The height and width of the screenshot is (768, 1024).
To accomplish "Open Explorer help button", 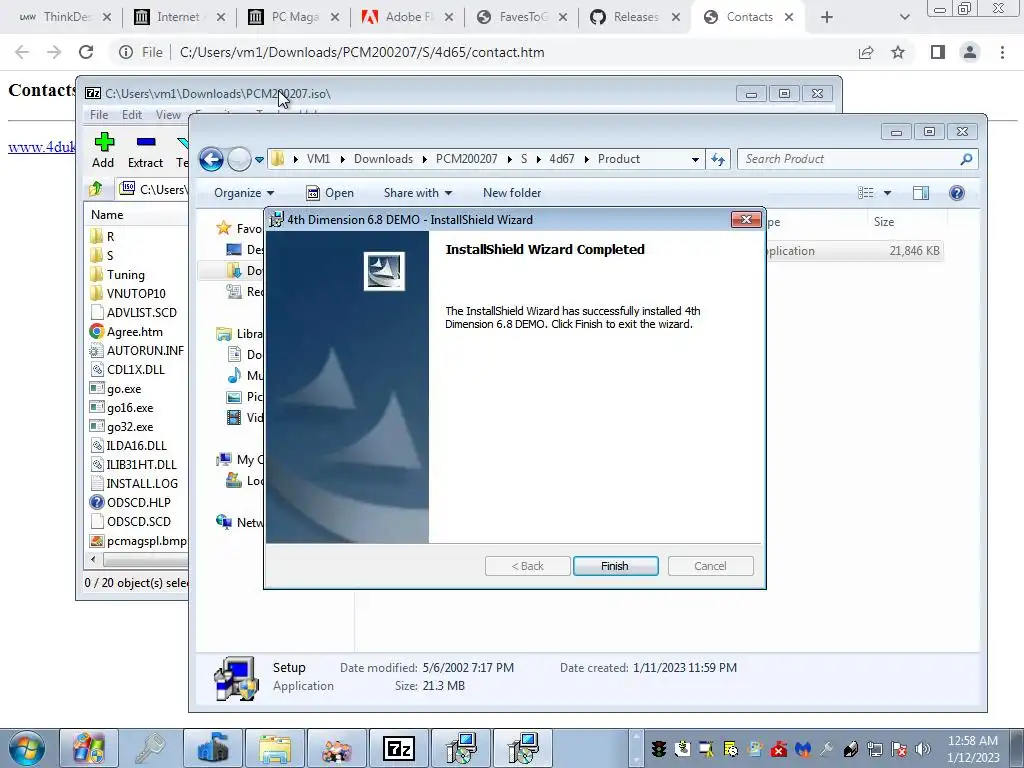I will pyautogui.click(x=957, y=193).
